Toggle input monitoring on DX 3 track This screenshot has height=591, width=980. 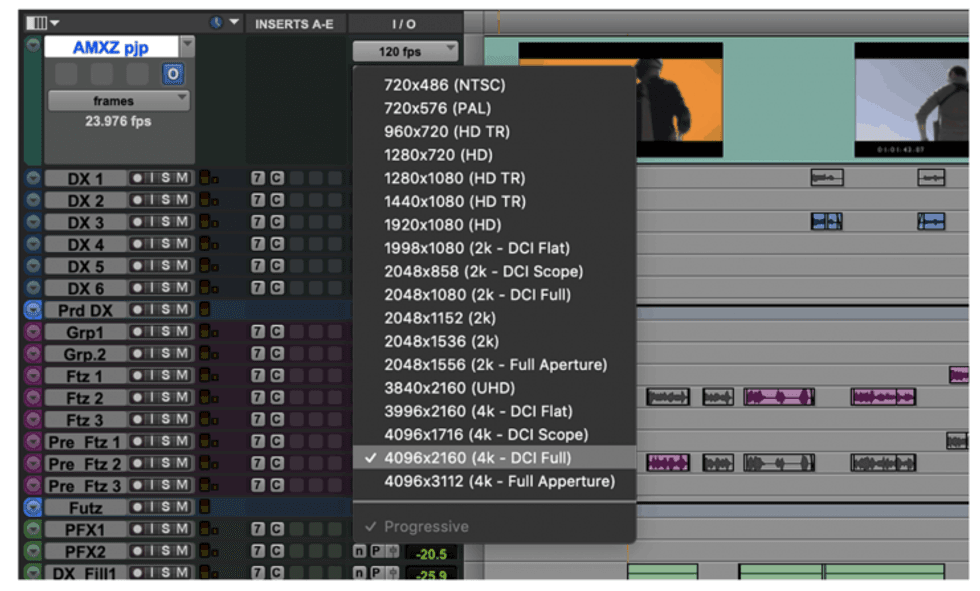click(151, 222)
